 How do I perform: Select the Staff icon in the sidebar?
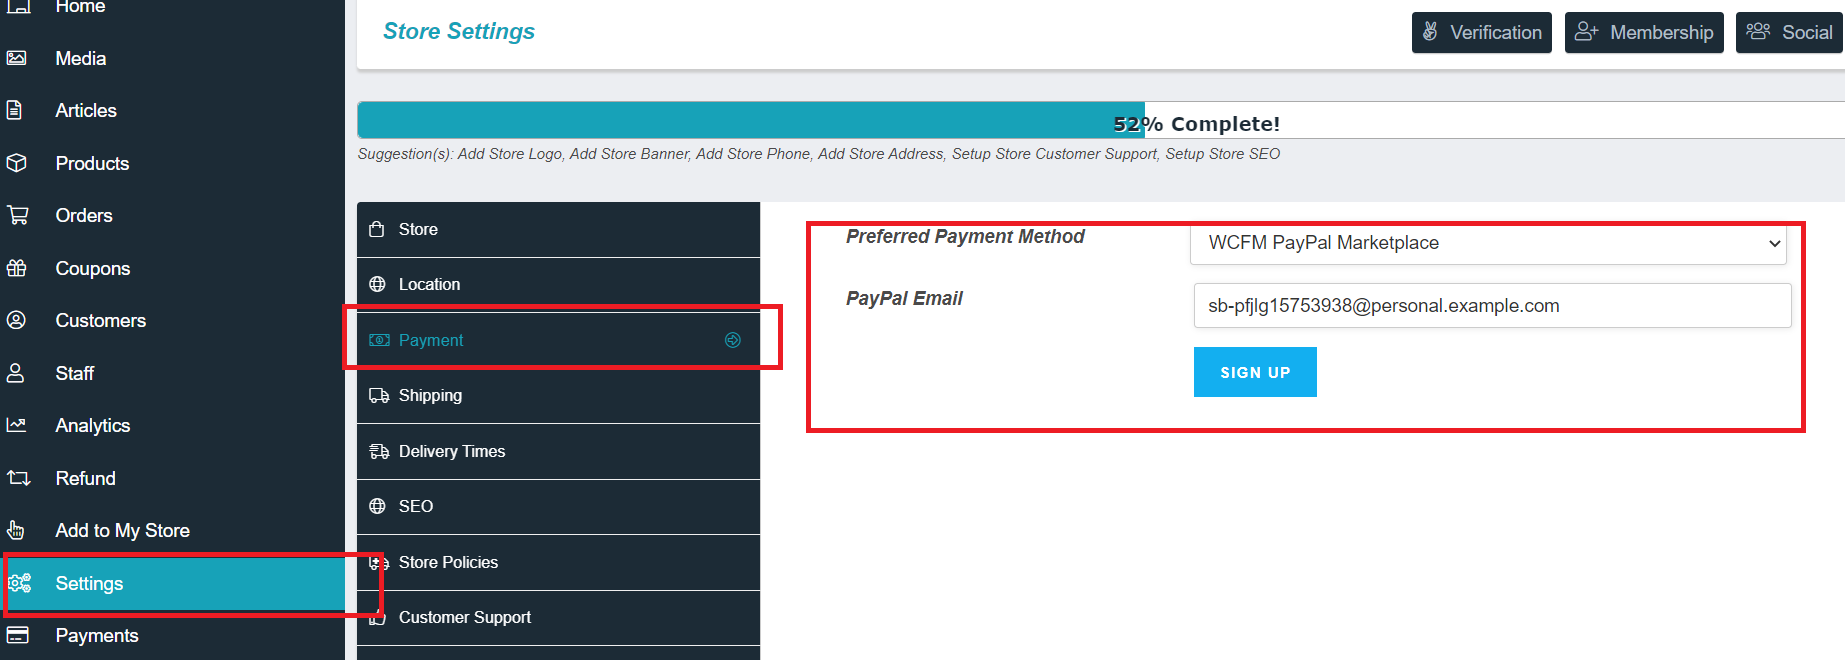coord(18,372)
